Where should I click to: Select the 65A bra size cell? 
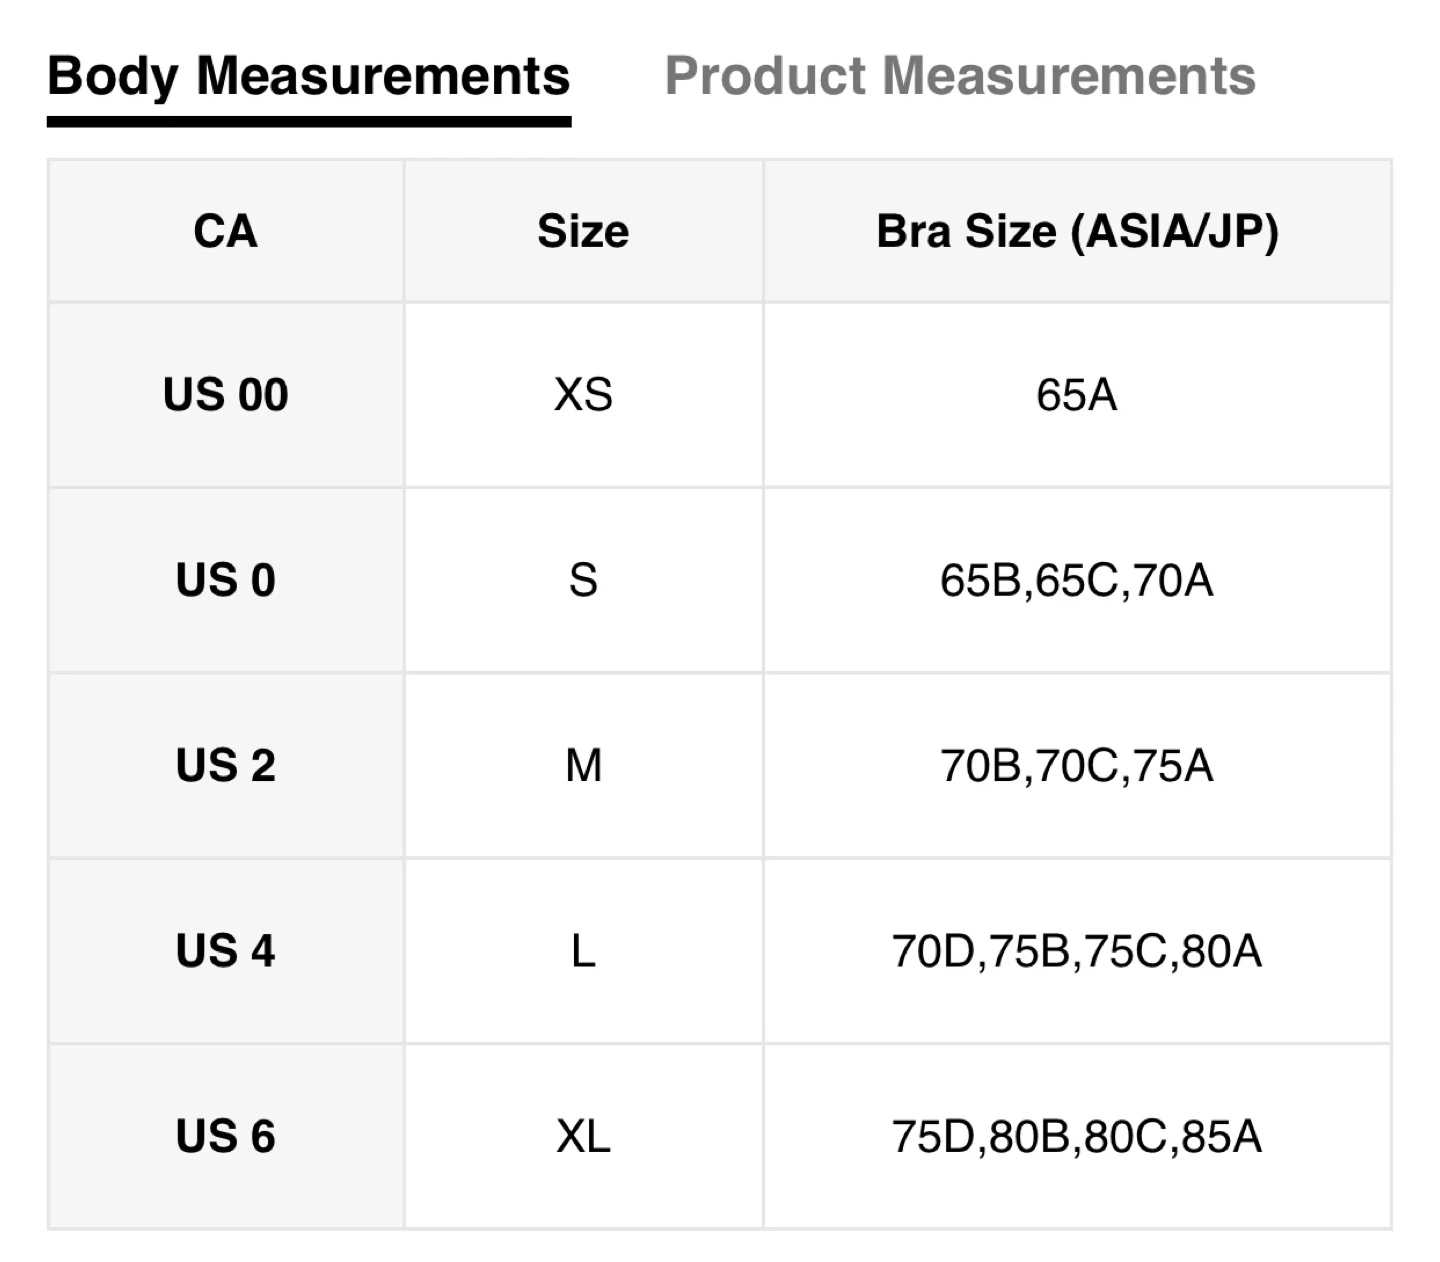click(x=1077, y=395)
